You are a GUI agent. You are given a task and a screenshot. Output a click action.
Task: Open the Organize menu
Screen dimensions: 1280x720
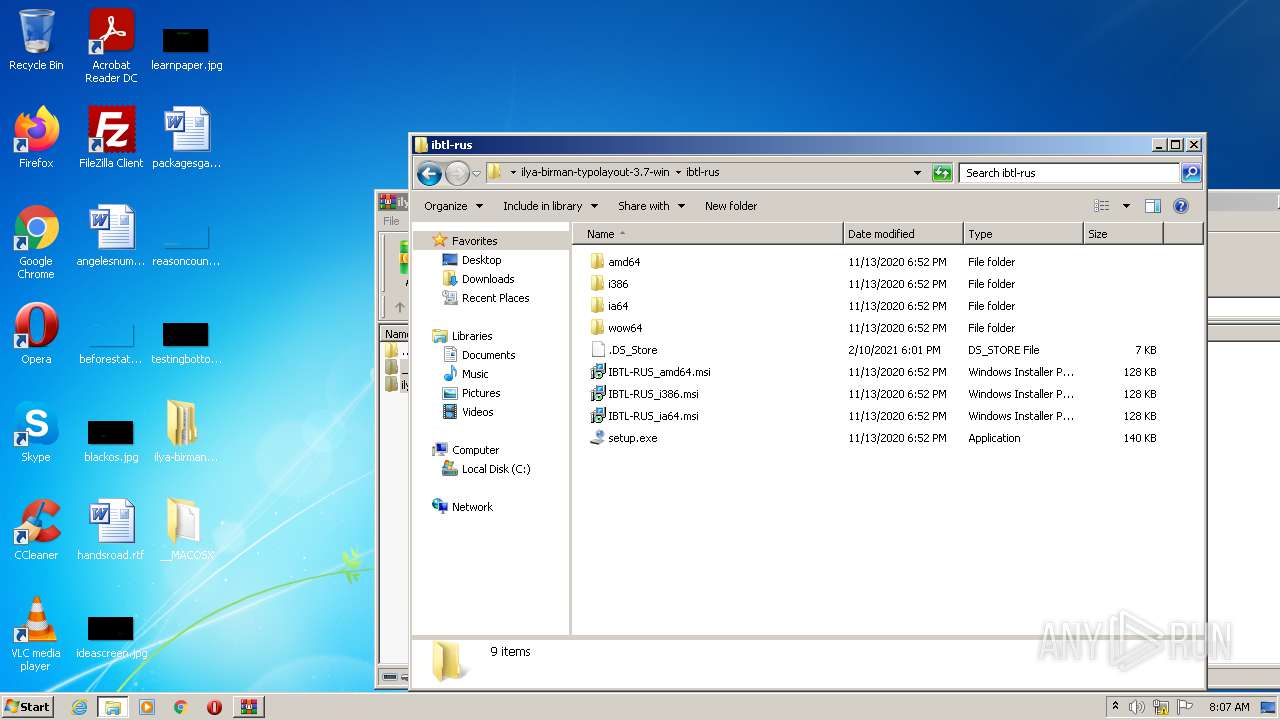tap(453, 206)
